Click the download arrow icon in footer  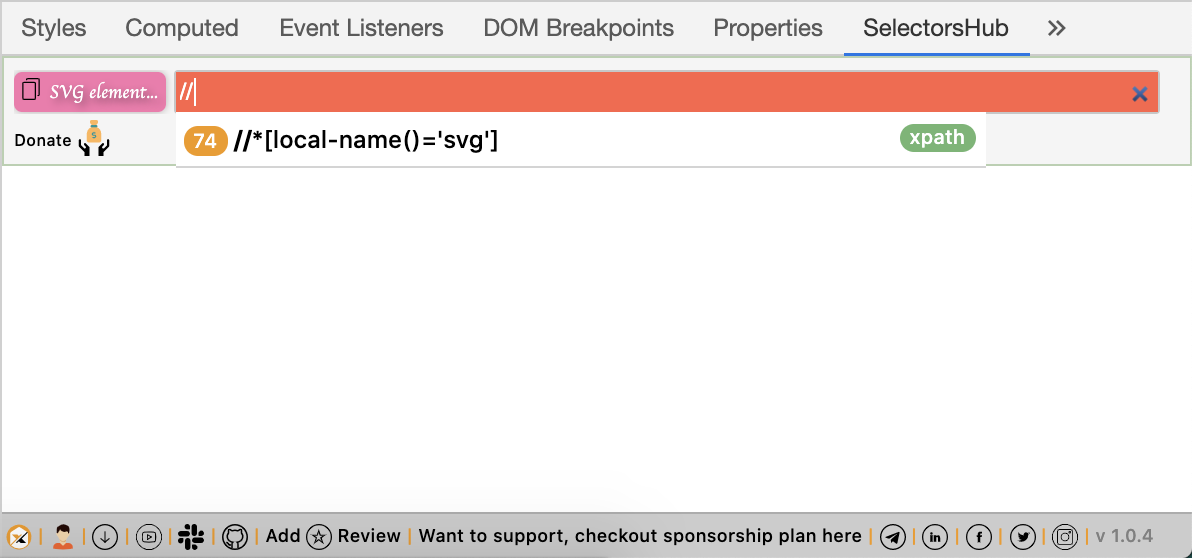click(x=105, y=537)
